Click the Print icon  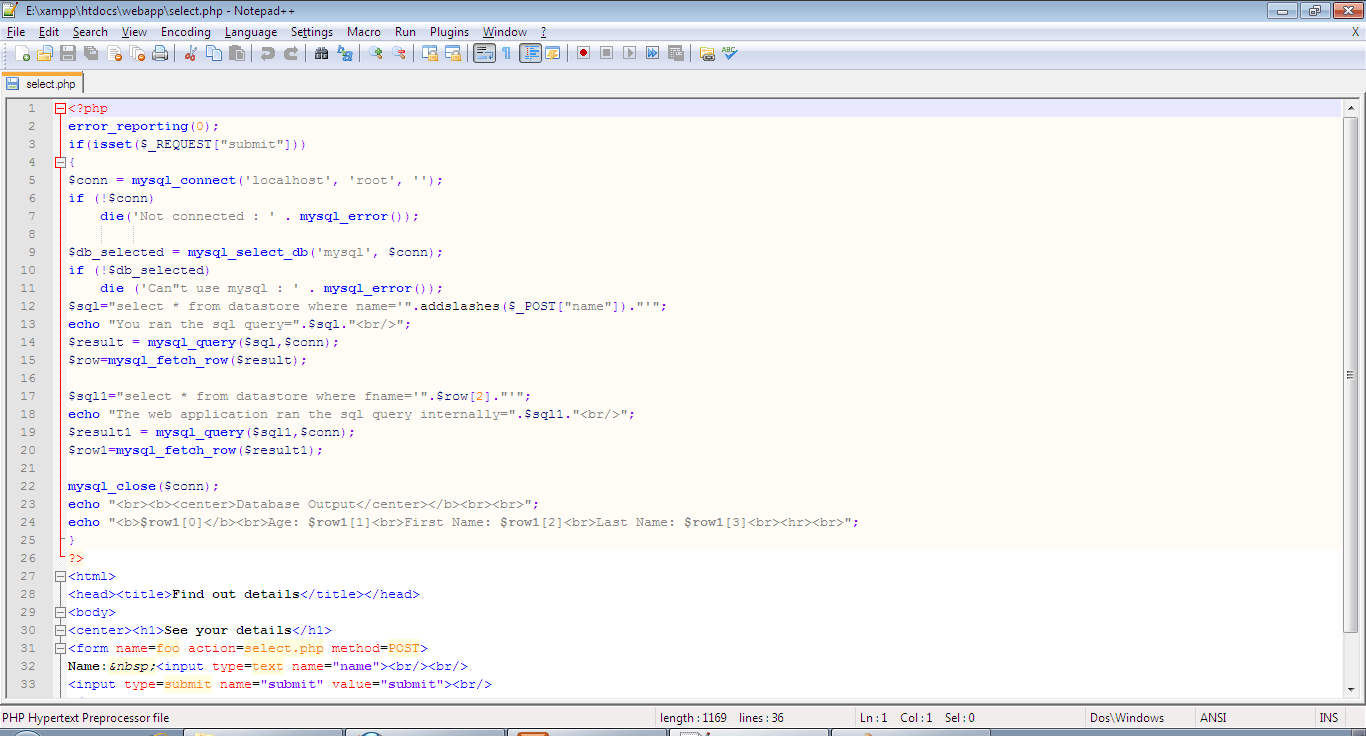click(x=160, y=52)
